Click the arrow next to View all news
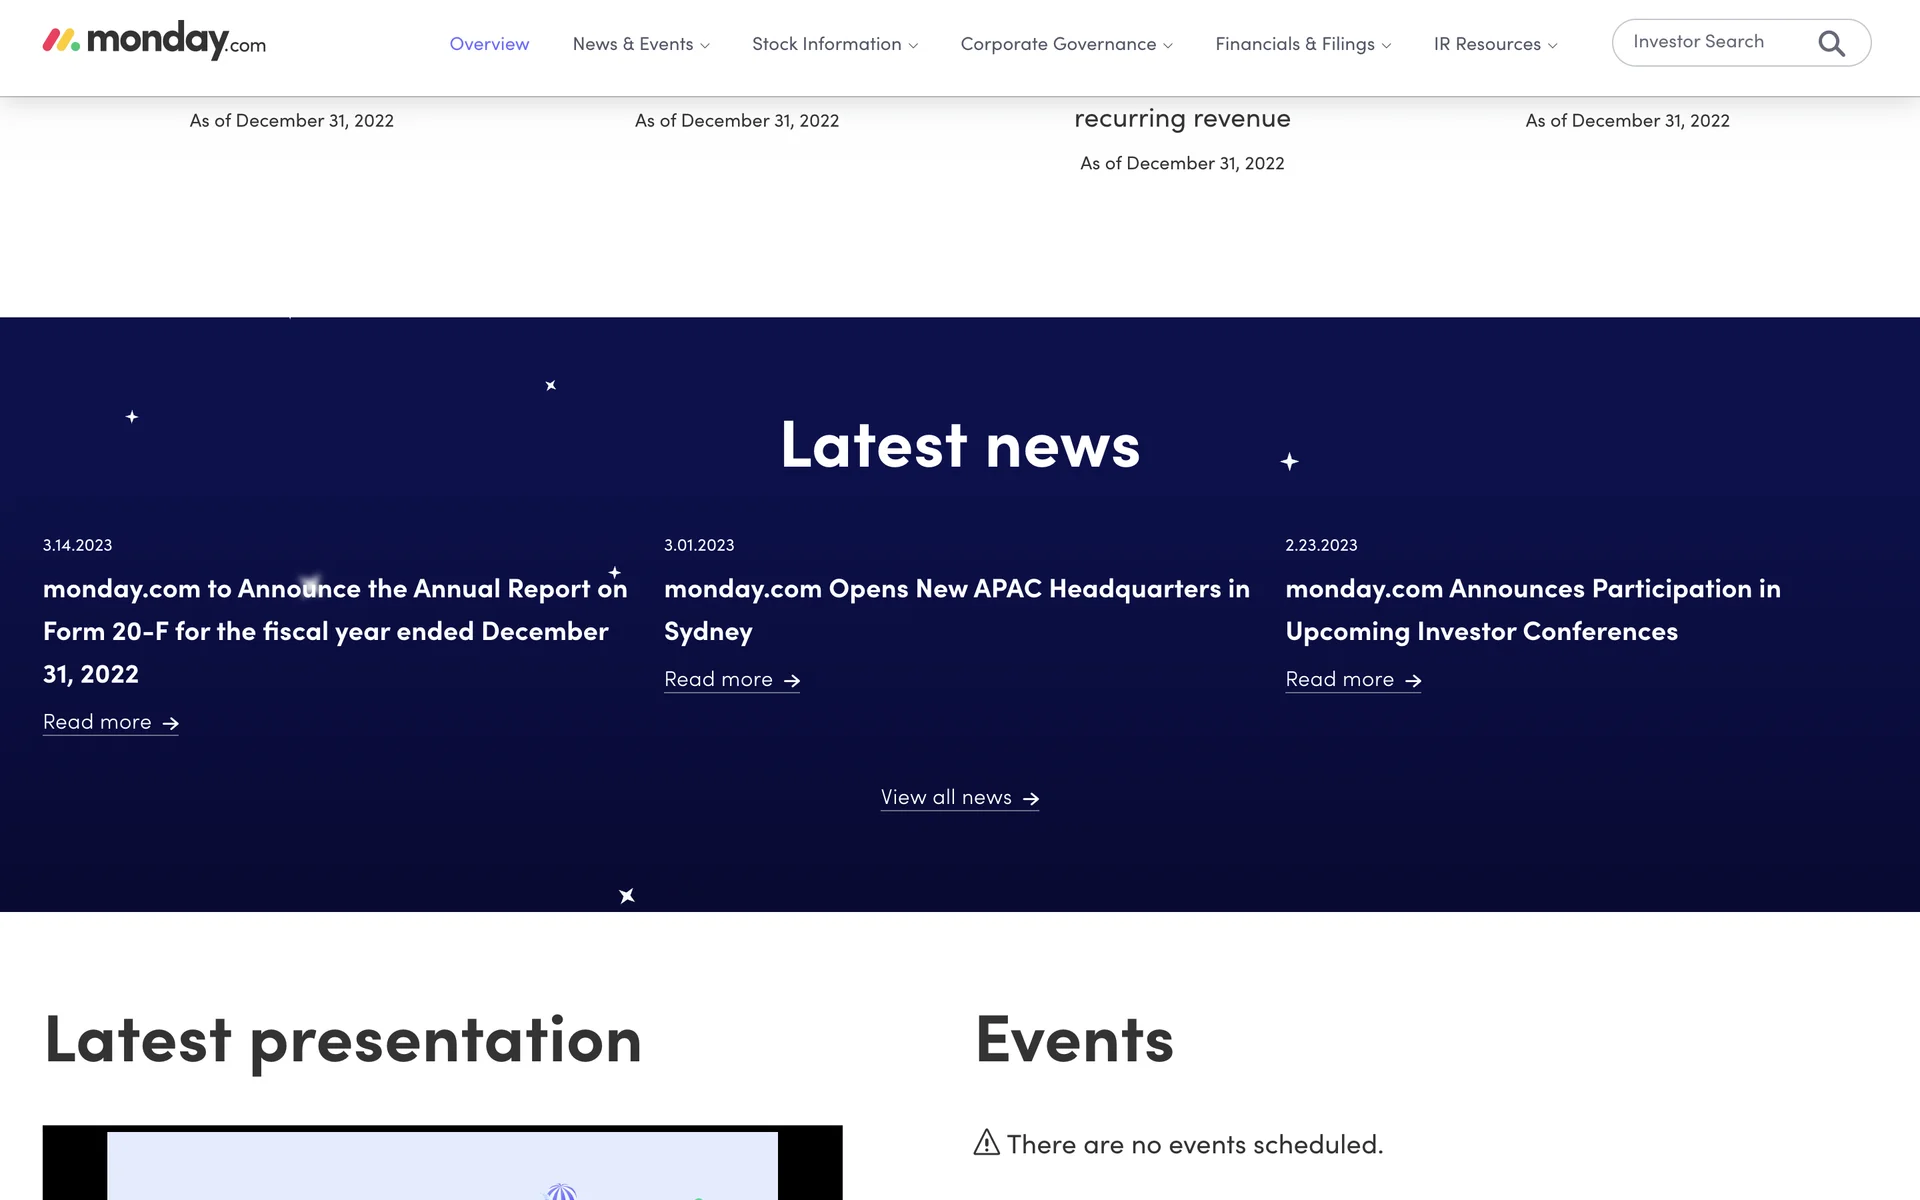 pyautogui.click(x=1031, y=799)
